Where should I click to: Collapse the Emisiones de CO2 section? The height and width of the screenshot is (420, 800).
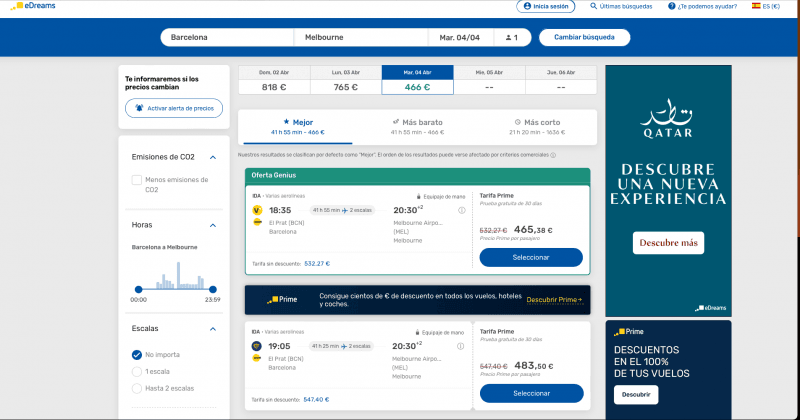pos(213,157)
